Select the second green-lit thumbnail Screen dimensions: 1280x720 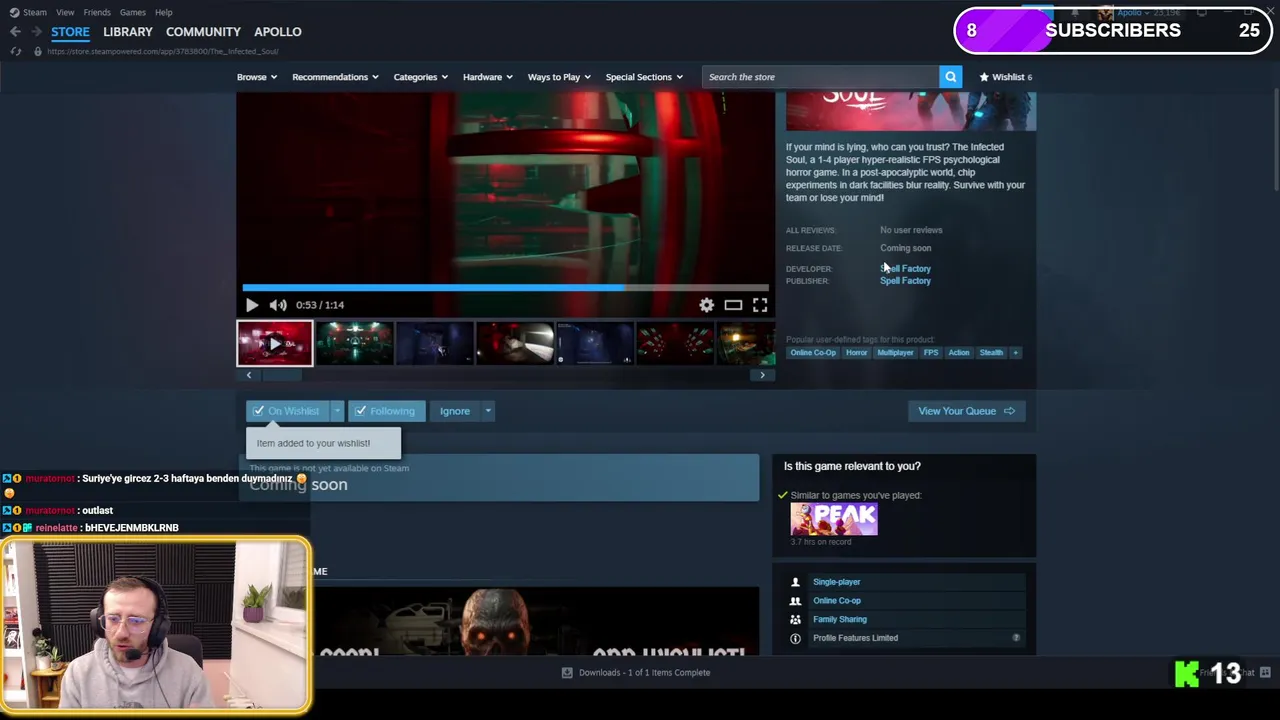pos(355,344)
